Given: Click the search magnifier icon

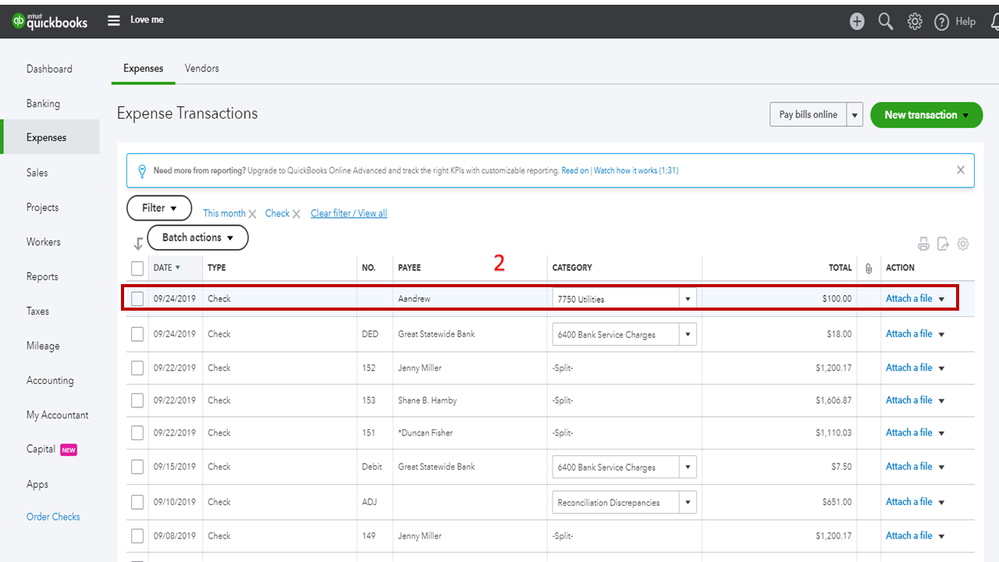Looking at the screenshot, I should 885,21.
